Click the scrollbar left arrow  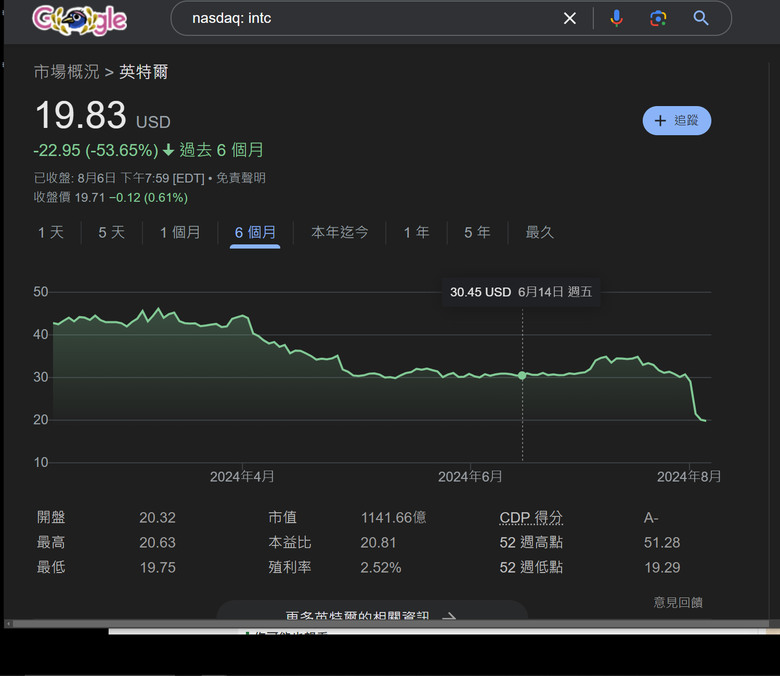point(8,623)
